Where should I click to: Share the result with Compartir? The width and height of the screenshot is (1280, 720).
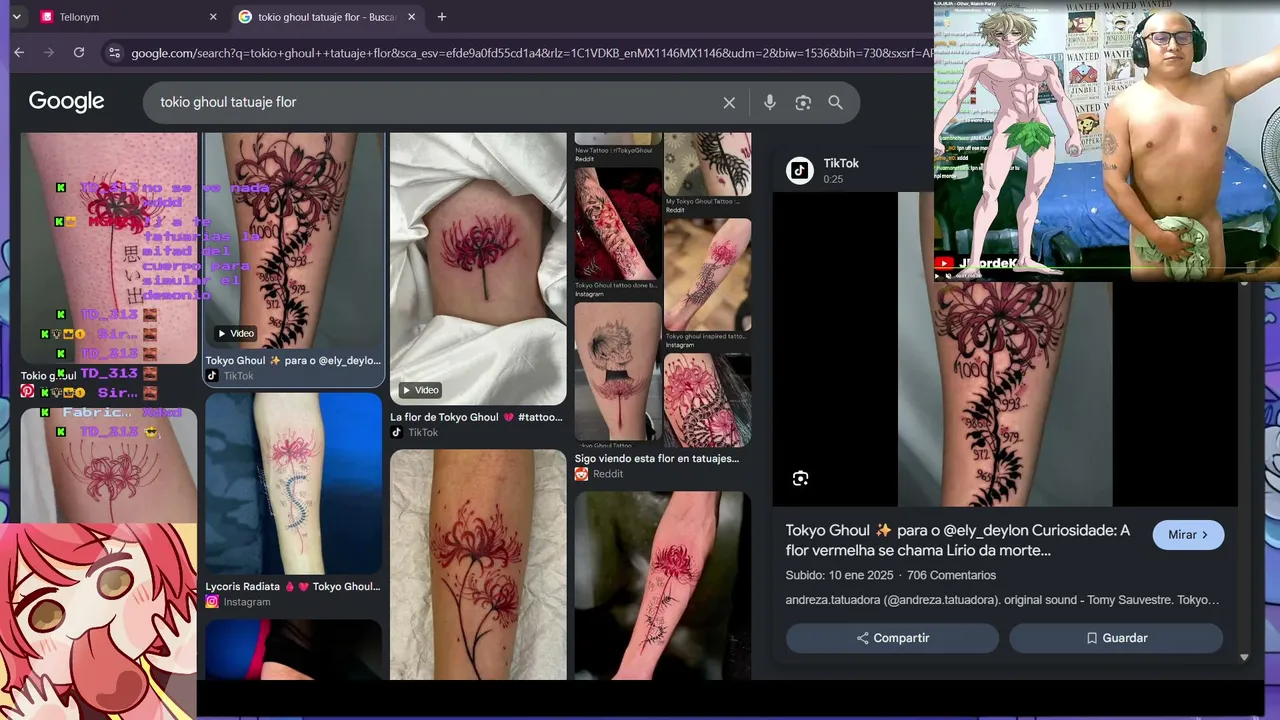pyautogui.click(x=892, y=638)
